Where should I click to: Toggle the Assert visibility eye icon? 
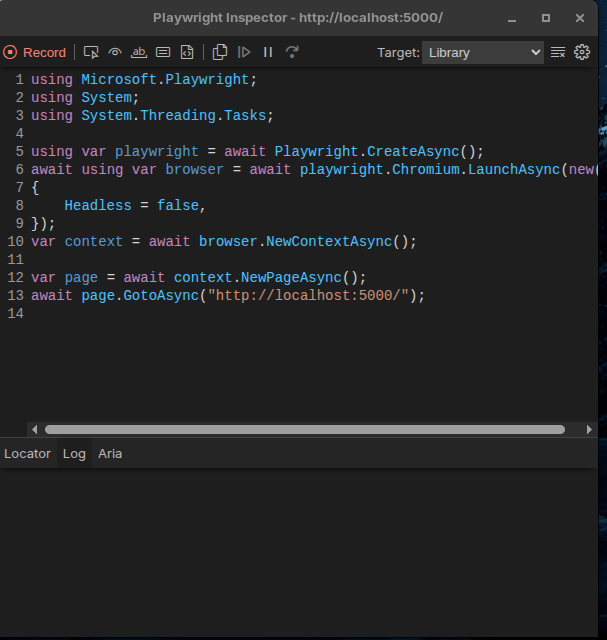115,52
